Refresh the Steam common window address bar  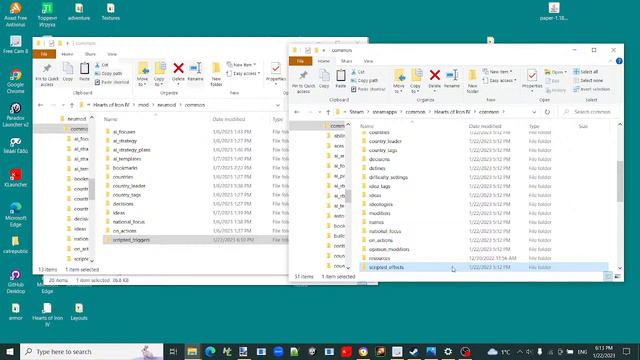[547, 112]
